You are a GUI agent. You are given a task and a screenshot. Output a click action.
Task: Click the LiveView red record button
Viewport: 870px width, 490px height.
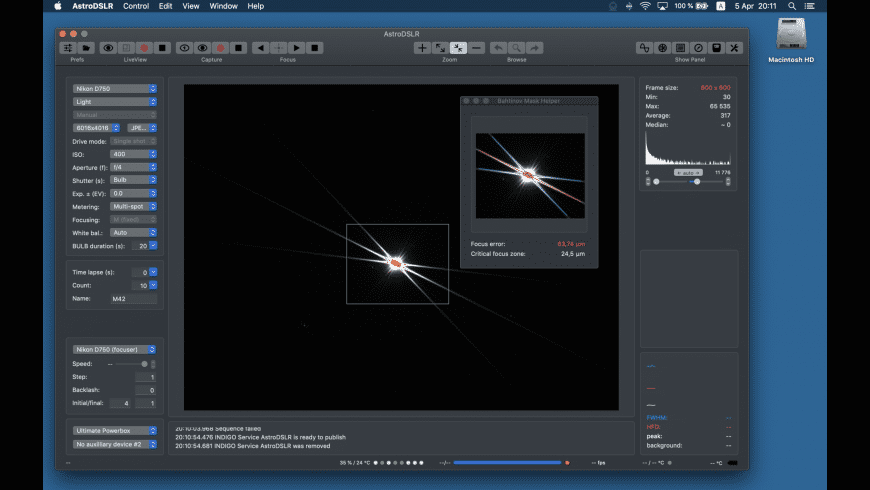coord(144,48)
